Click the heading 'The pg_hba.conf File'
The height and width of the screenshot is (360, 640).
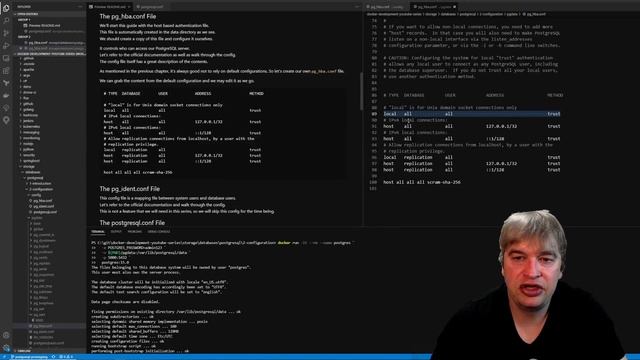[x=128, y=16]
